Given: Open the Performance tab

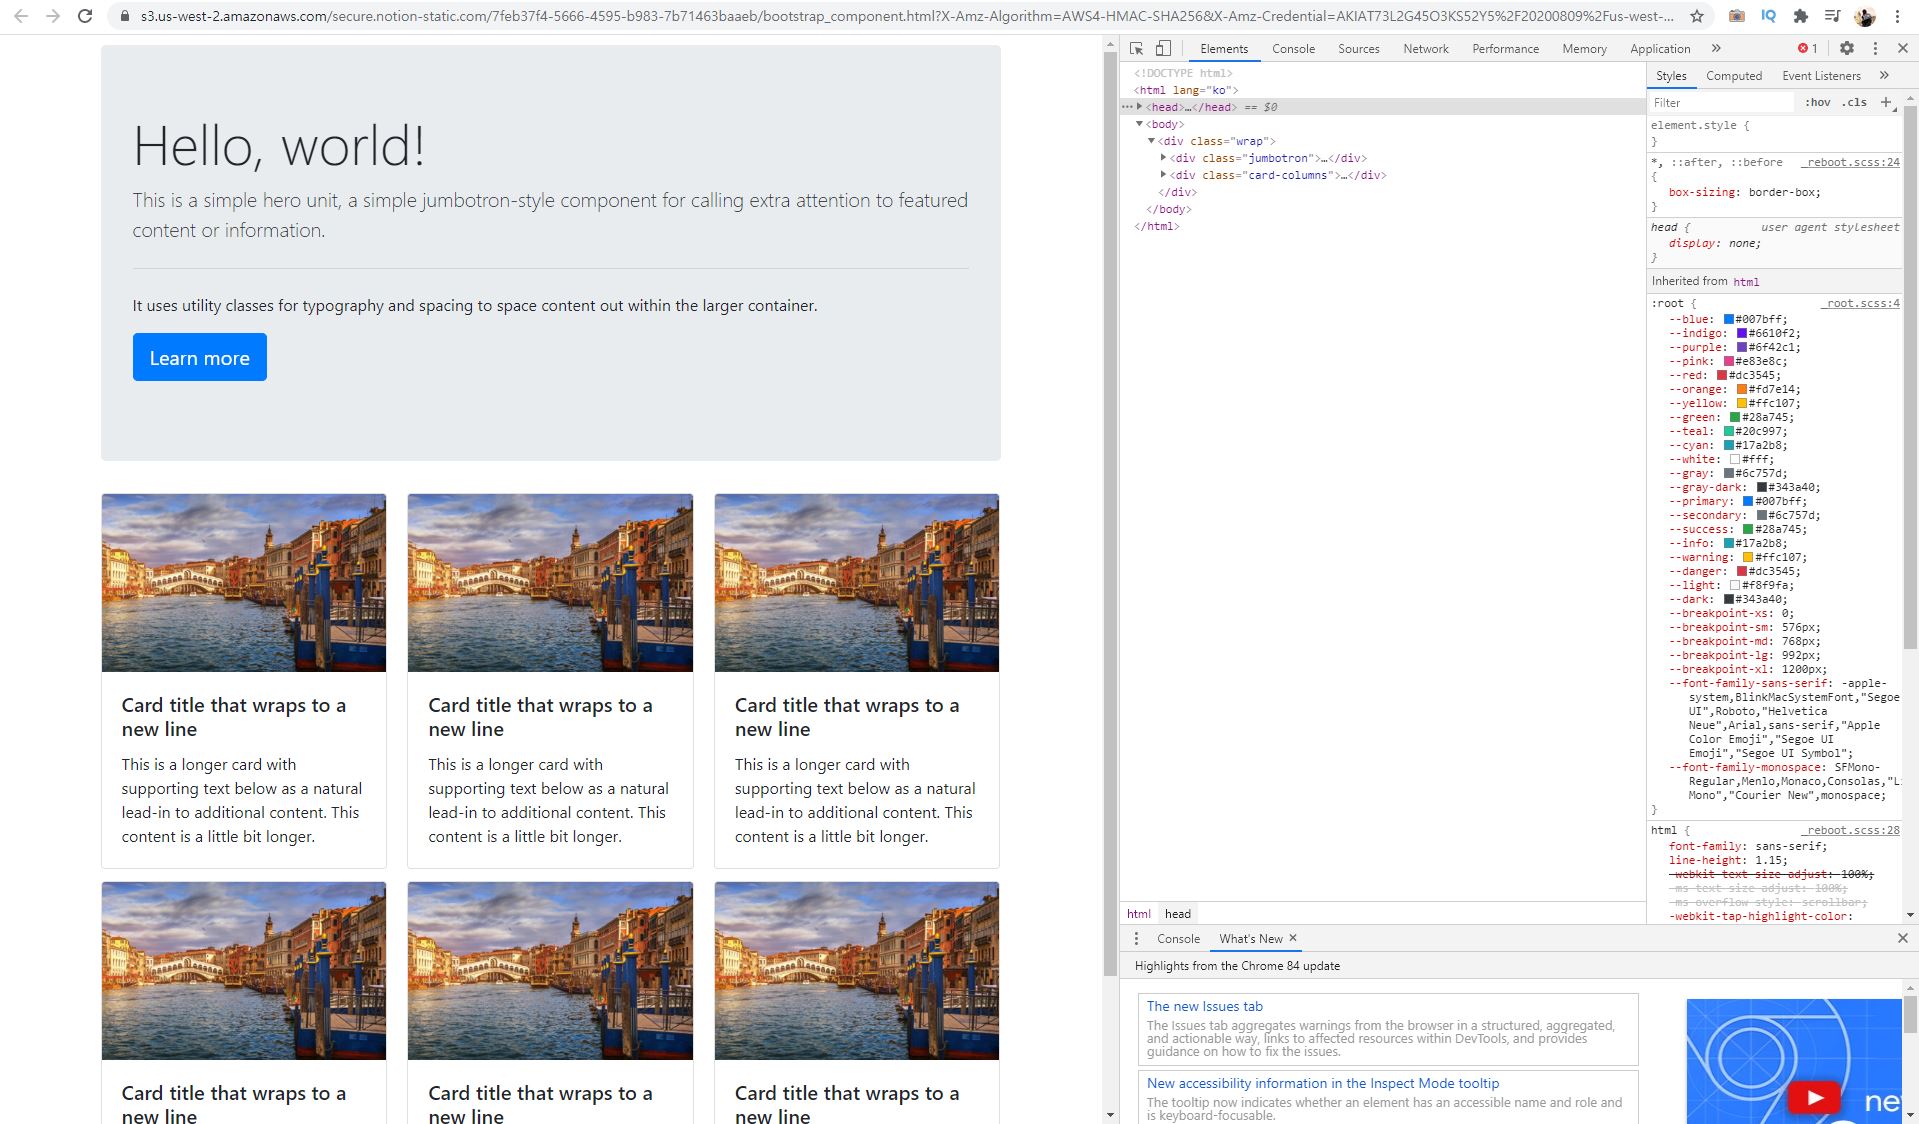Looking at the screenshot, I should 1505,48.
